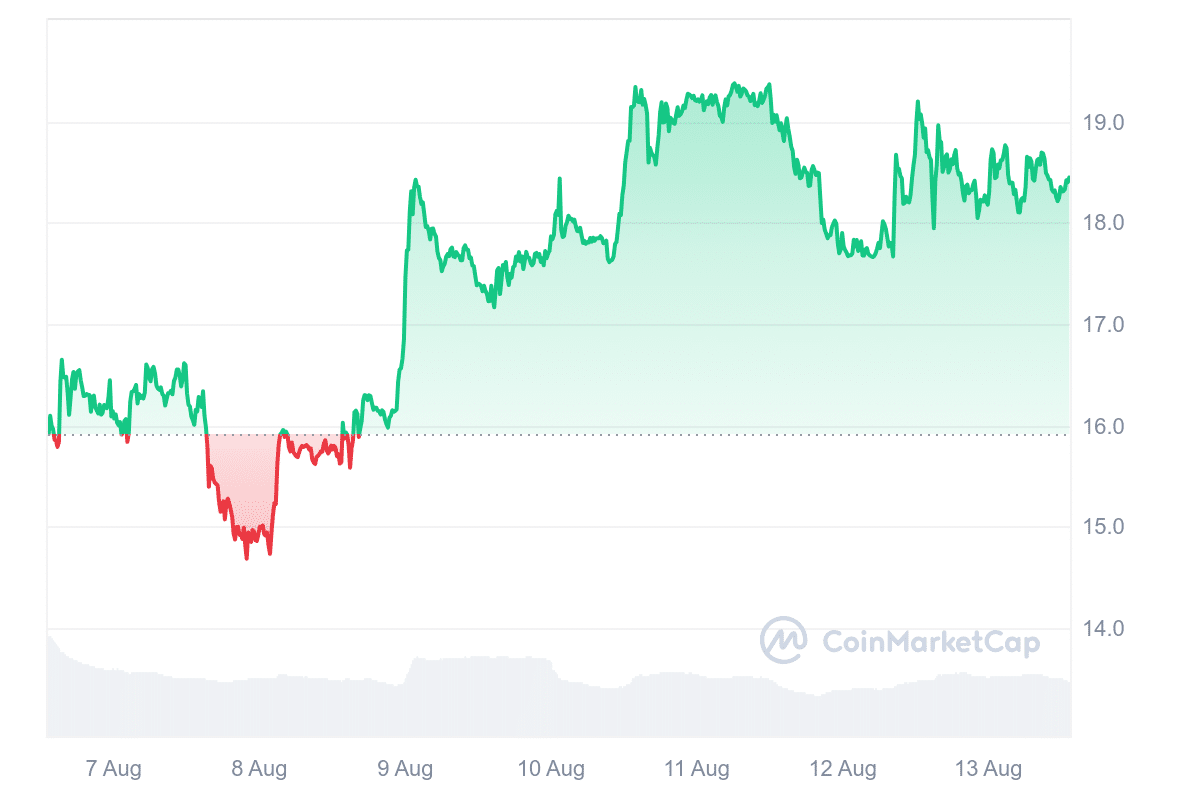Select the 12 Aug axis label
The height and width of the screenshot is (800, 1200).
click(x=843, y=768)
